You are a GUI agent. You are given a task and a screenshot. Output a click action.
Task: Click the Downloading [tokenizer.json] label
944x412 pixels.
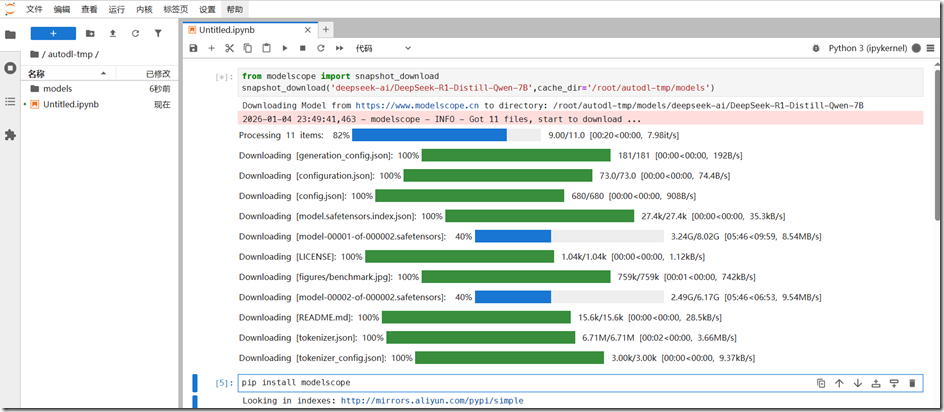(x=299, y=338)
